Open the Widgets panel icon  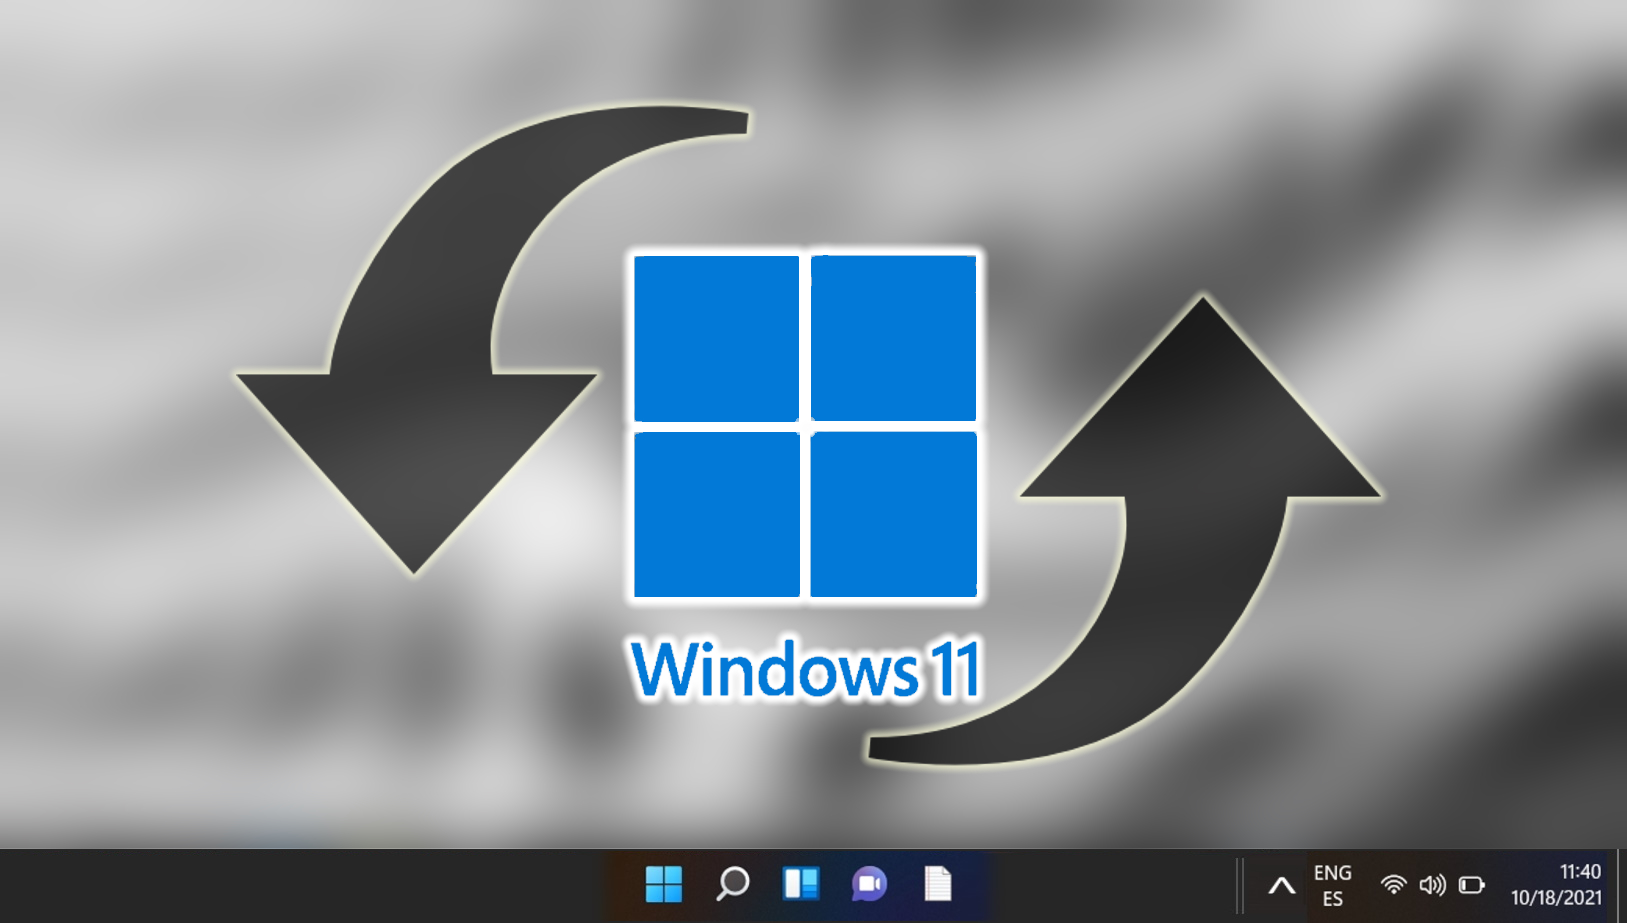point(801,884)
